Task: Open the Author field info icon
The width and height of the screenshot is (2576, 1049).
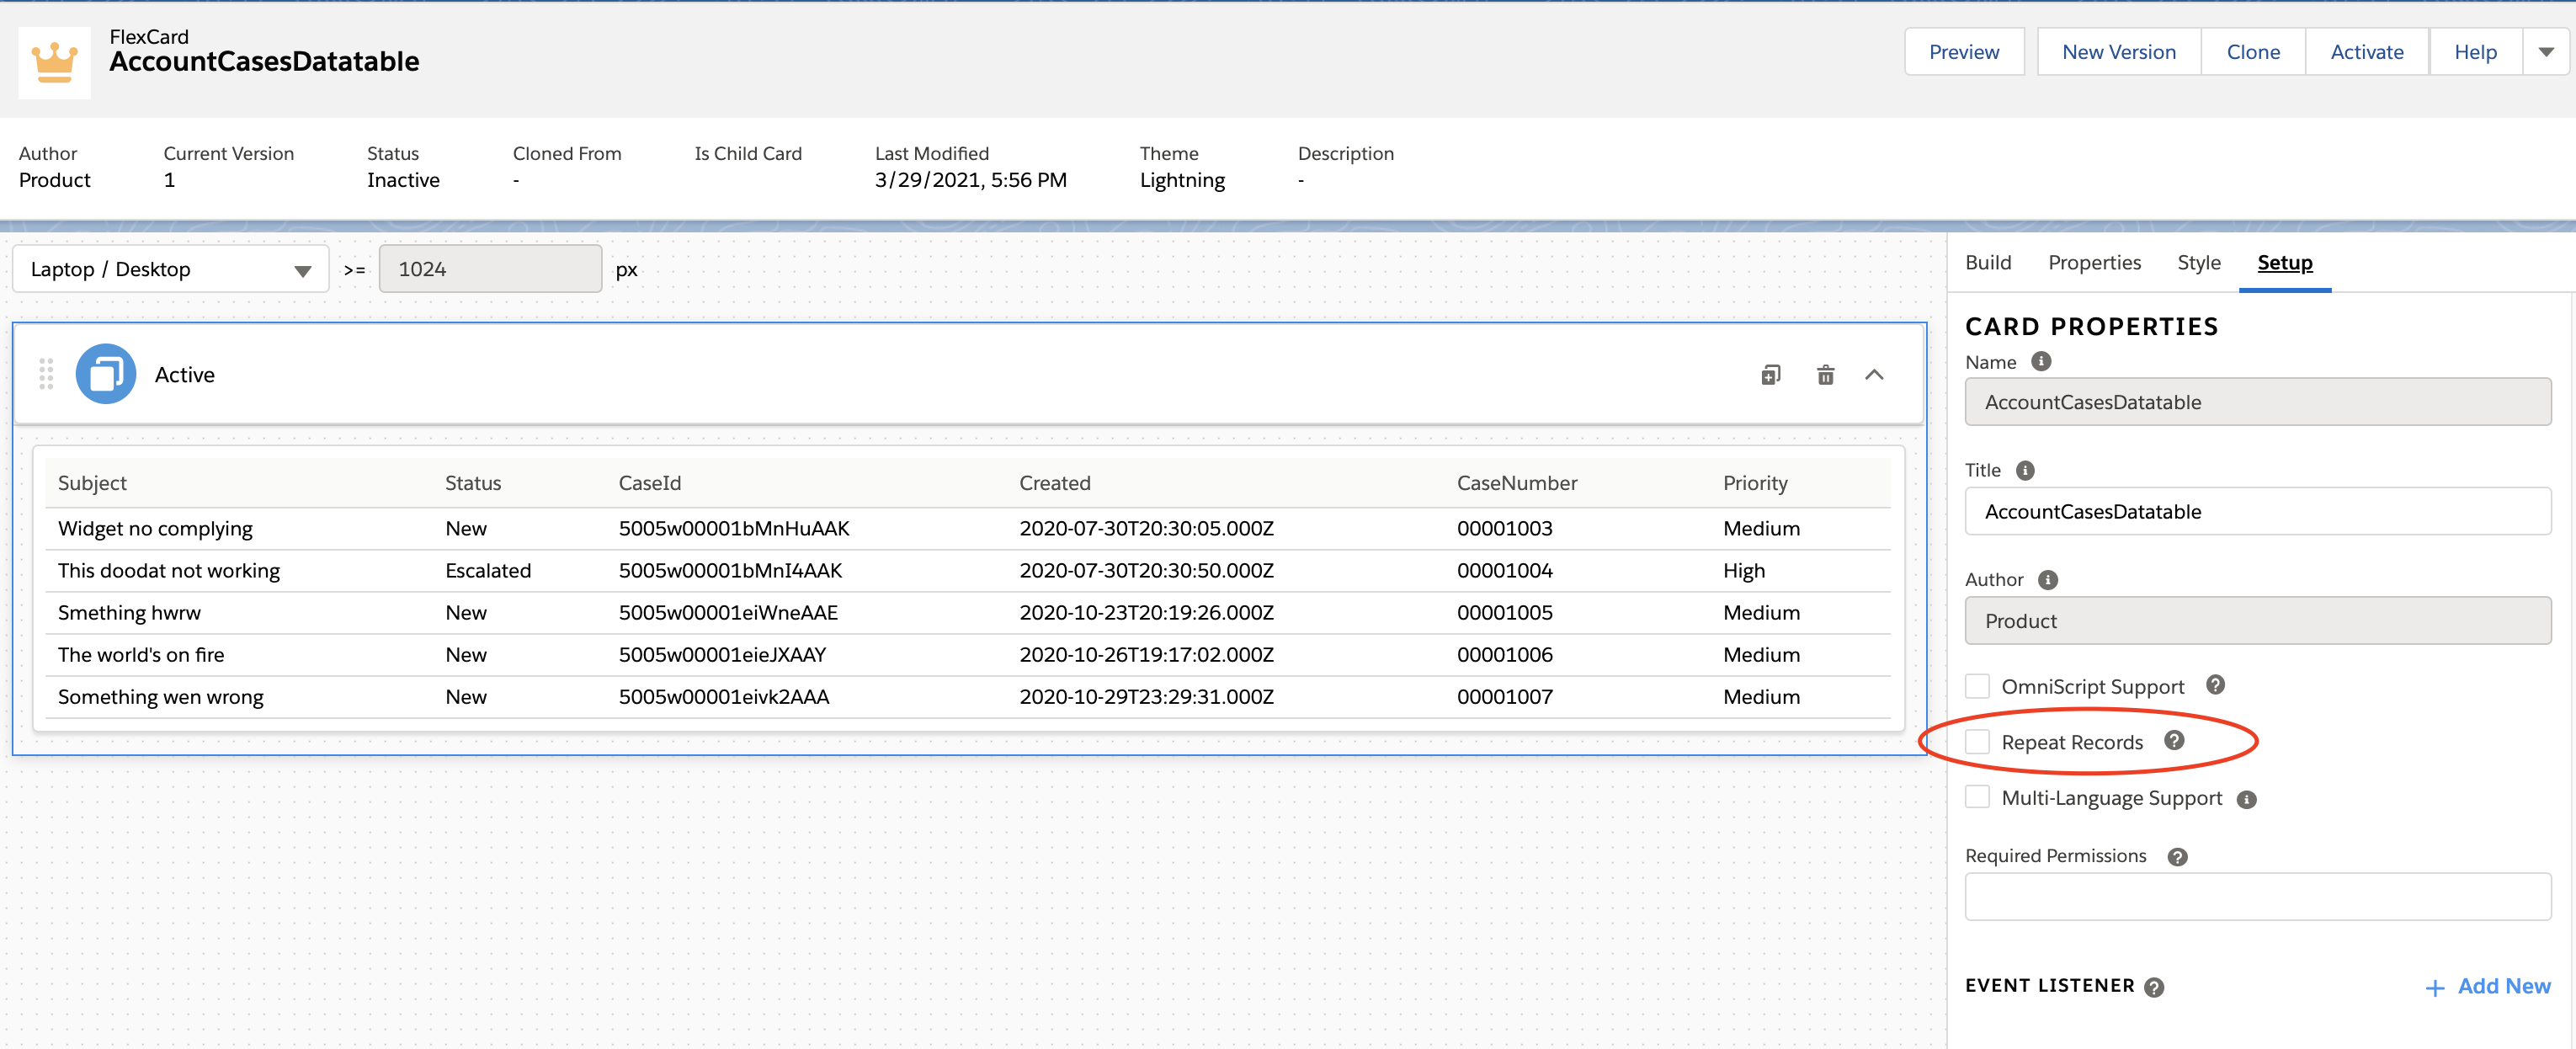Action: click(x=2048, y=580)
